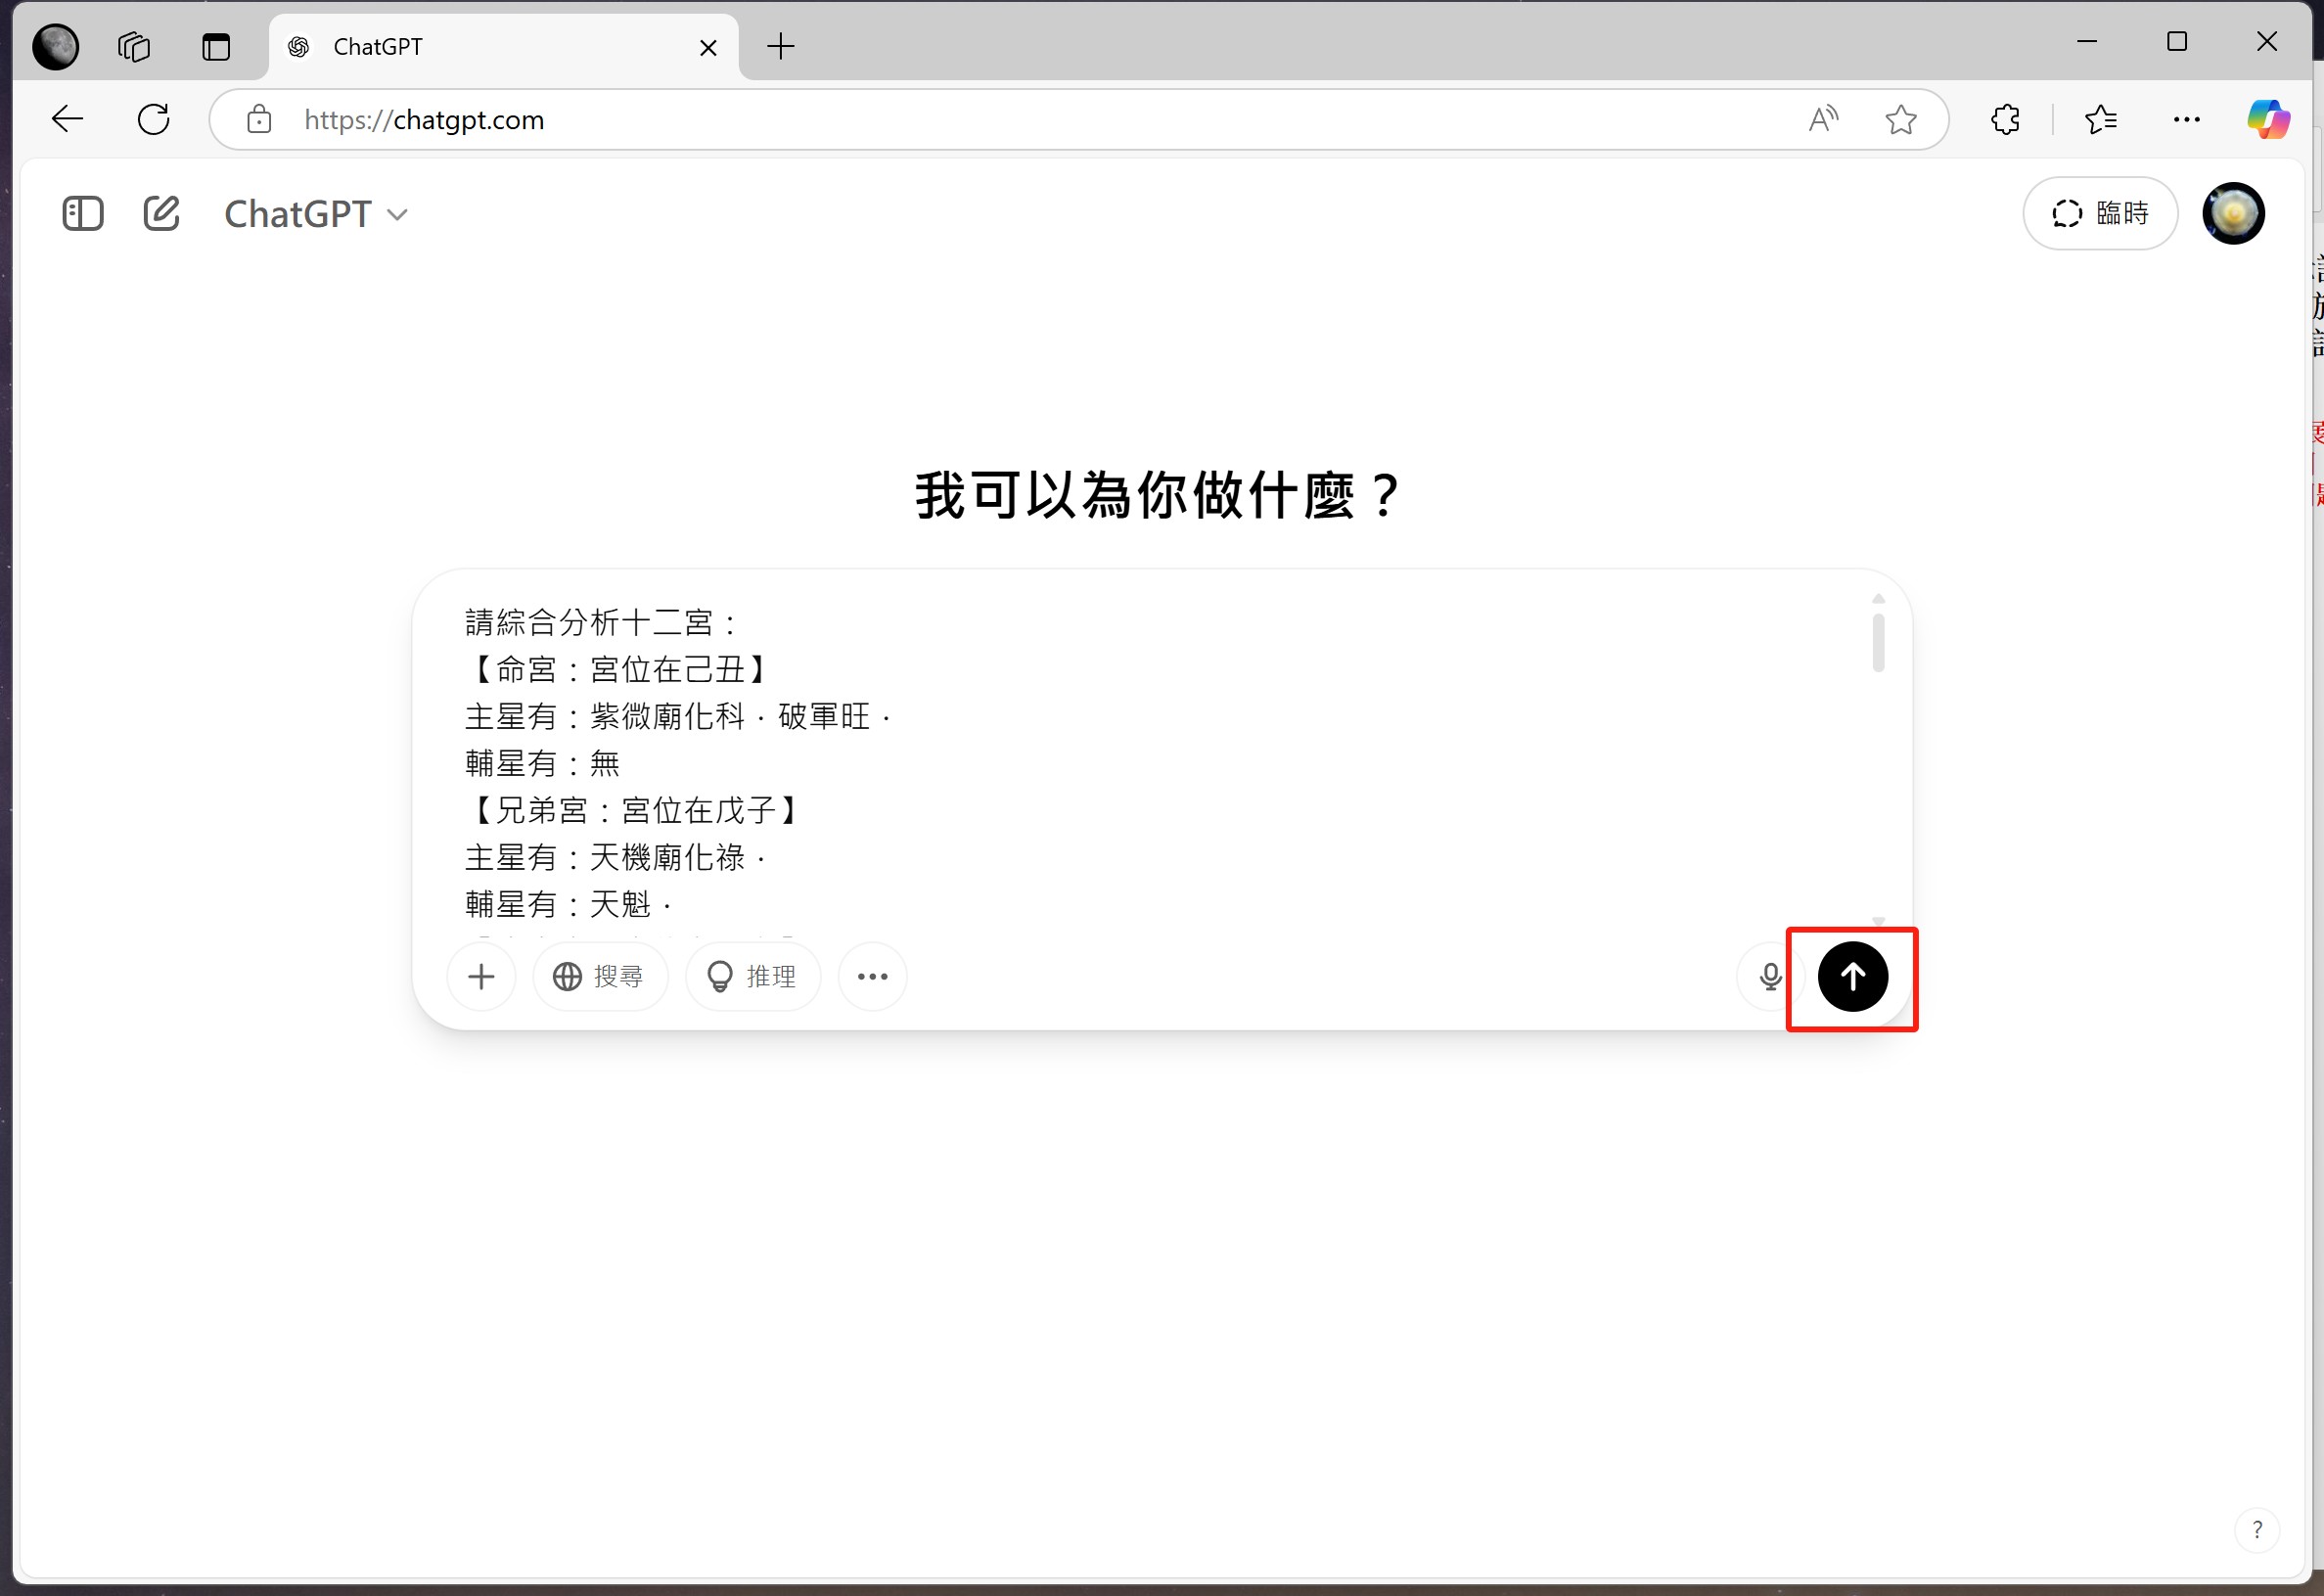
Task: Expand the ChatGPT model selector dropdown
Action: tap(316, 214)
